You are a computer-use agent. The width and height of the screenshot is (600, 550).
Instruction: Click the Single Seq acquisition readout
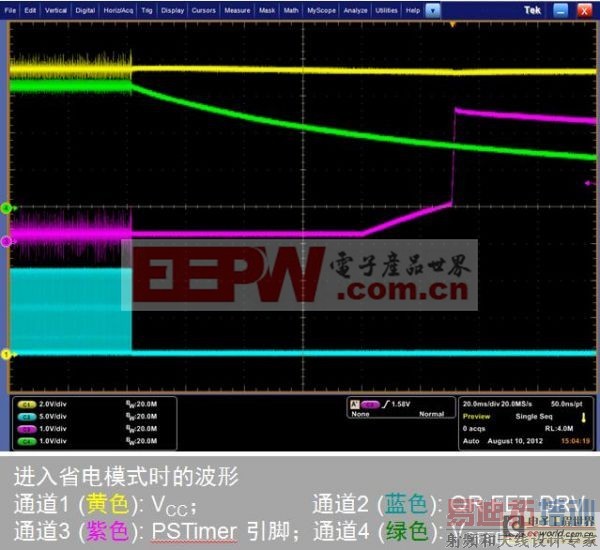[534, 416]
